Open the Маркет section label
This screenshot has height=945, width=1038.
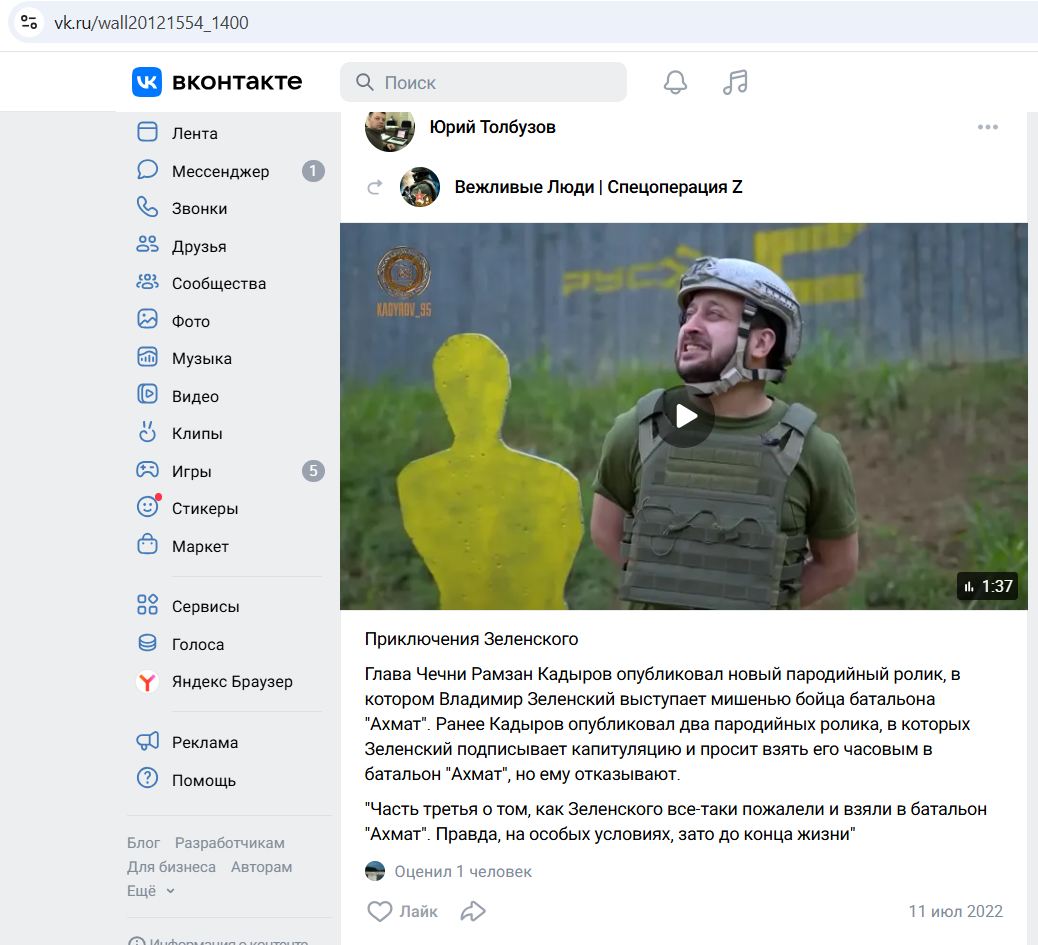200,546
